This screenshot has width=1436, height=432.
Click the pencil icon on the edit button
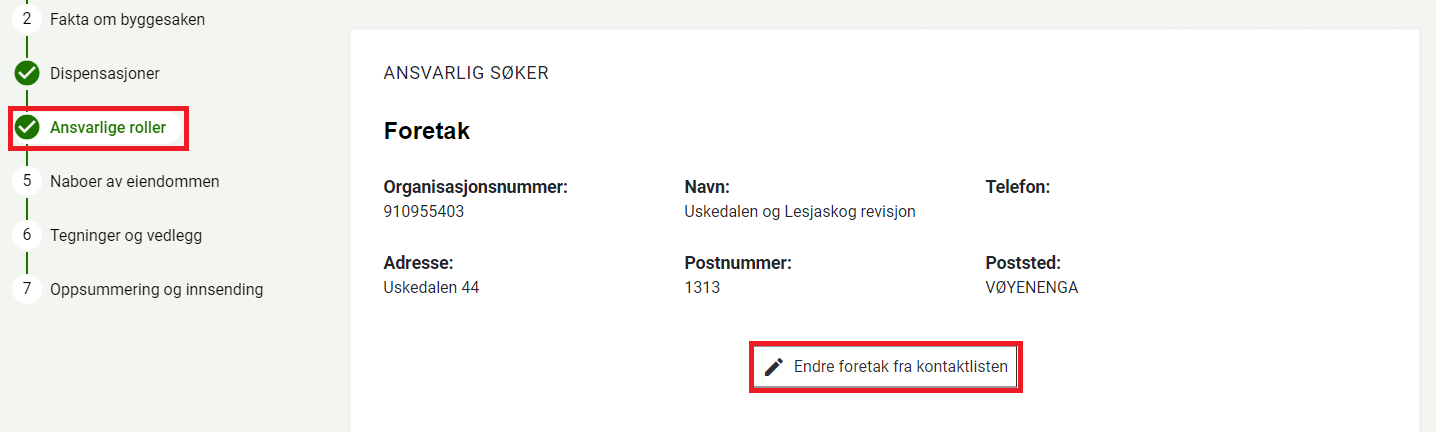[773, 367]
